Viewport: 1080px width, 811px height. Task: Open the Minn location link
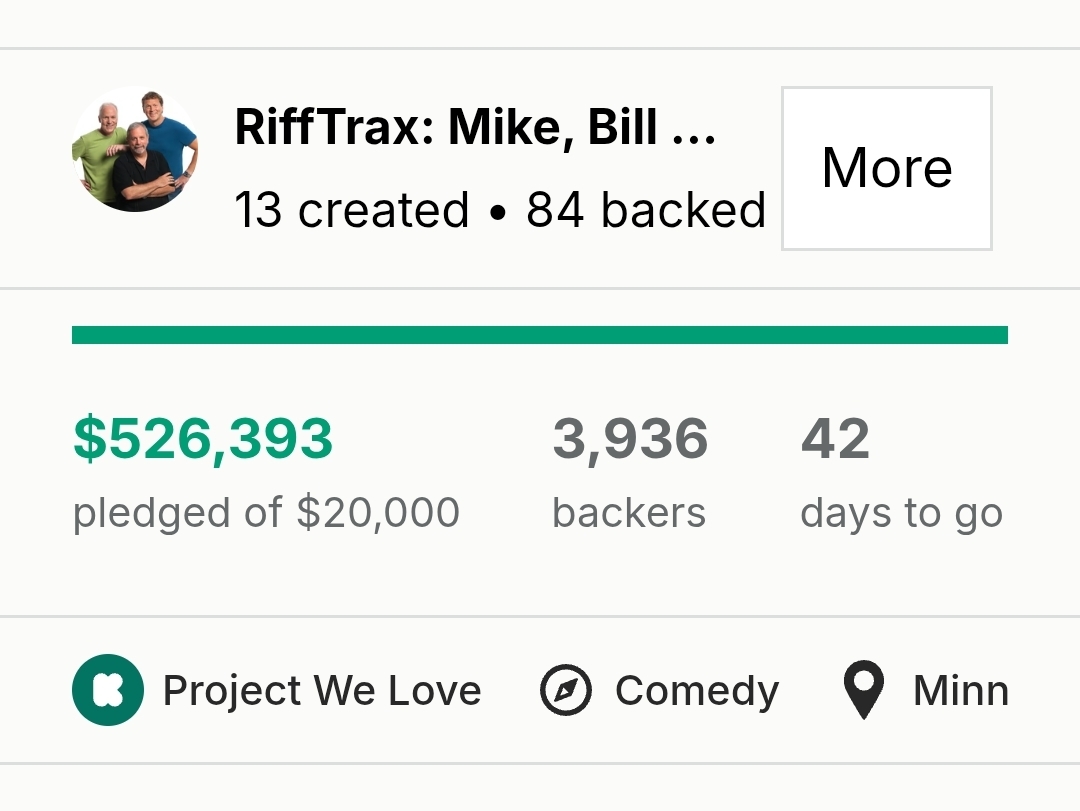click(x=961, y=691)
